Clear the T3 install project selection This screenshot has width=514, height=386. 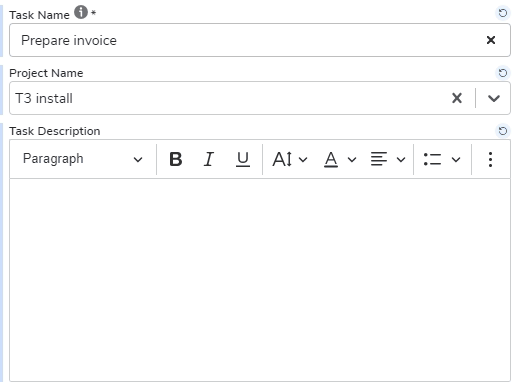click(x=457, y=98)
